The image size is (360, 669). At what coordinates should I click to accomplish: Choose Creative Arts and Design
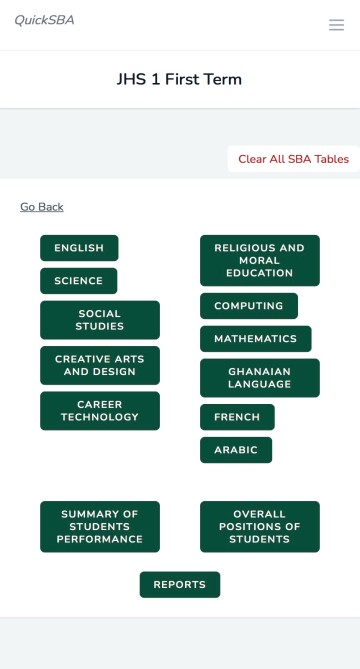pyautogui.click(x=100, y=365)
